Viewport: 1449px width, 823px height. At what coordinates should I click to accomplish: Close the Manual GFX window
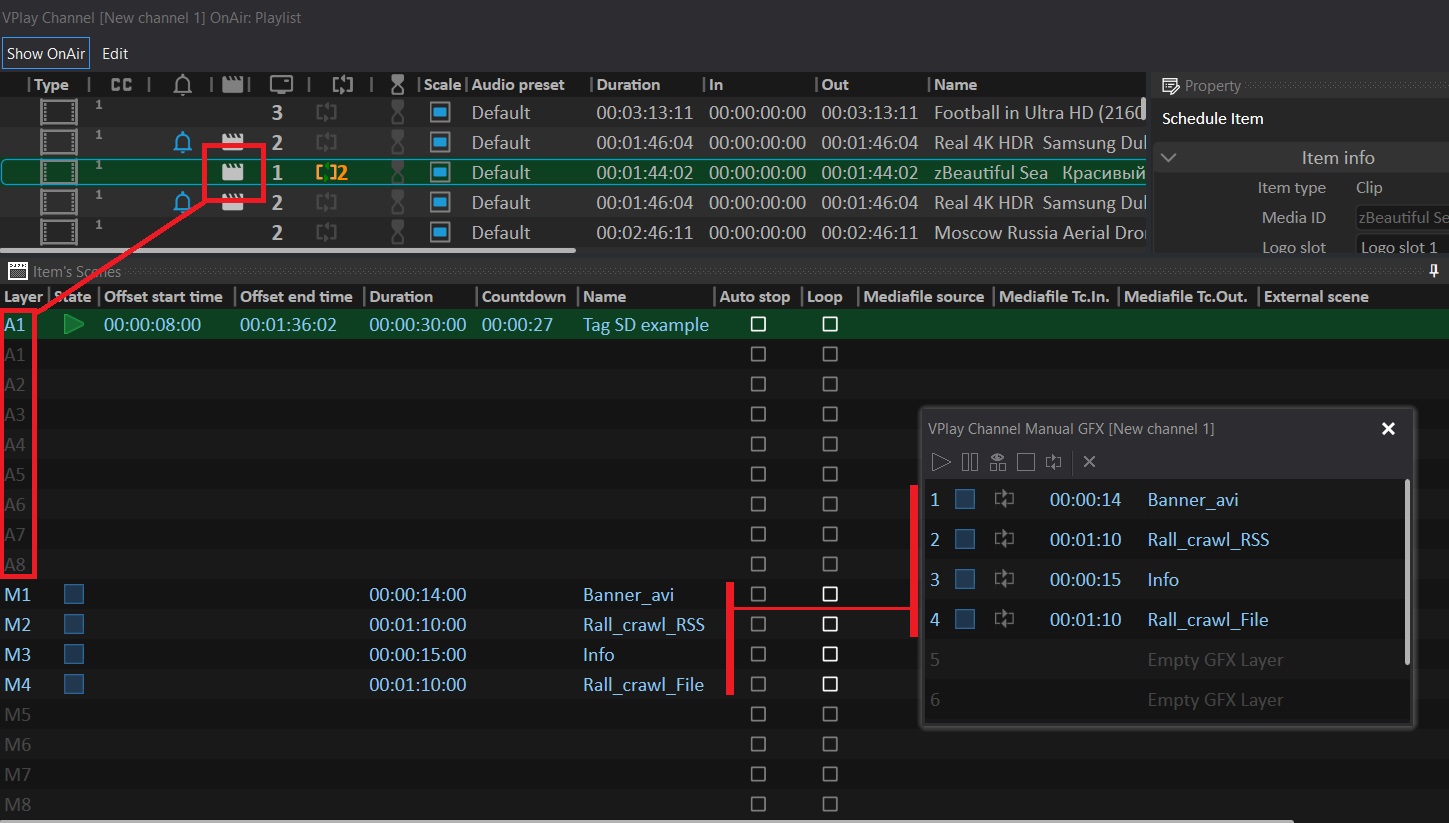[x=1388, y=428]
